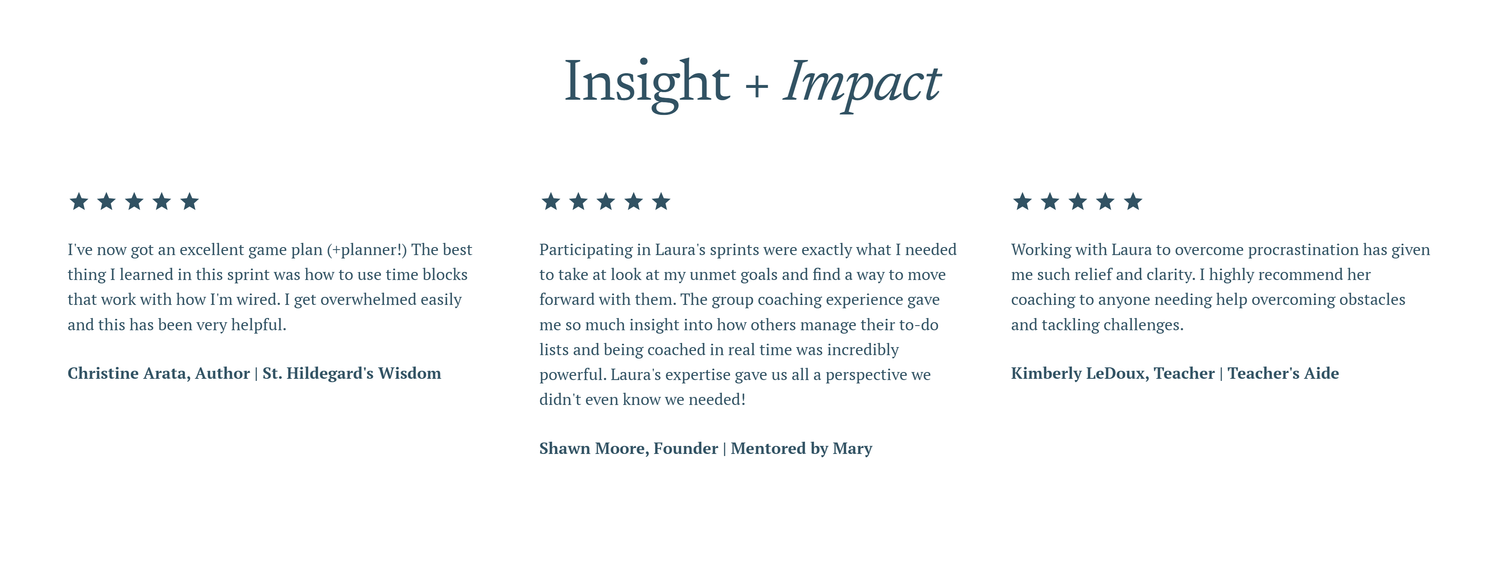Click "Kimberly LeDoux, Teacher" name text
Image resolution: width=1500 pixels, height=568 pixels.
coord(1113,374)
